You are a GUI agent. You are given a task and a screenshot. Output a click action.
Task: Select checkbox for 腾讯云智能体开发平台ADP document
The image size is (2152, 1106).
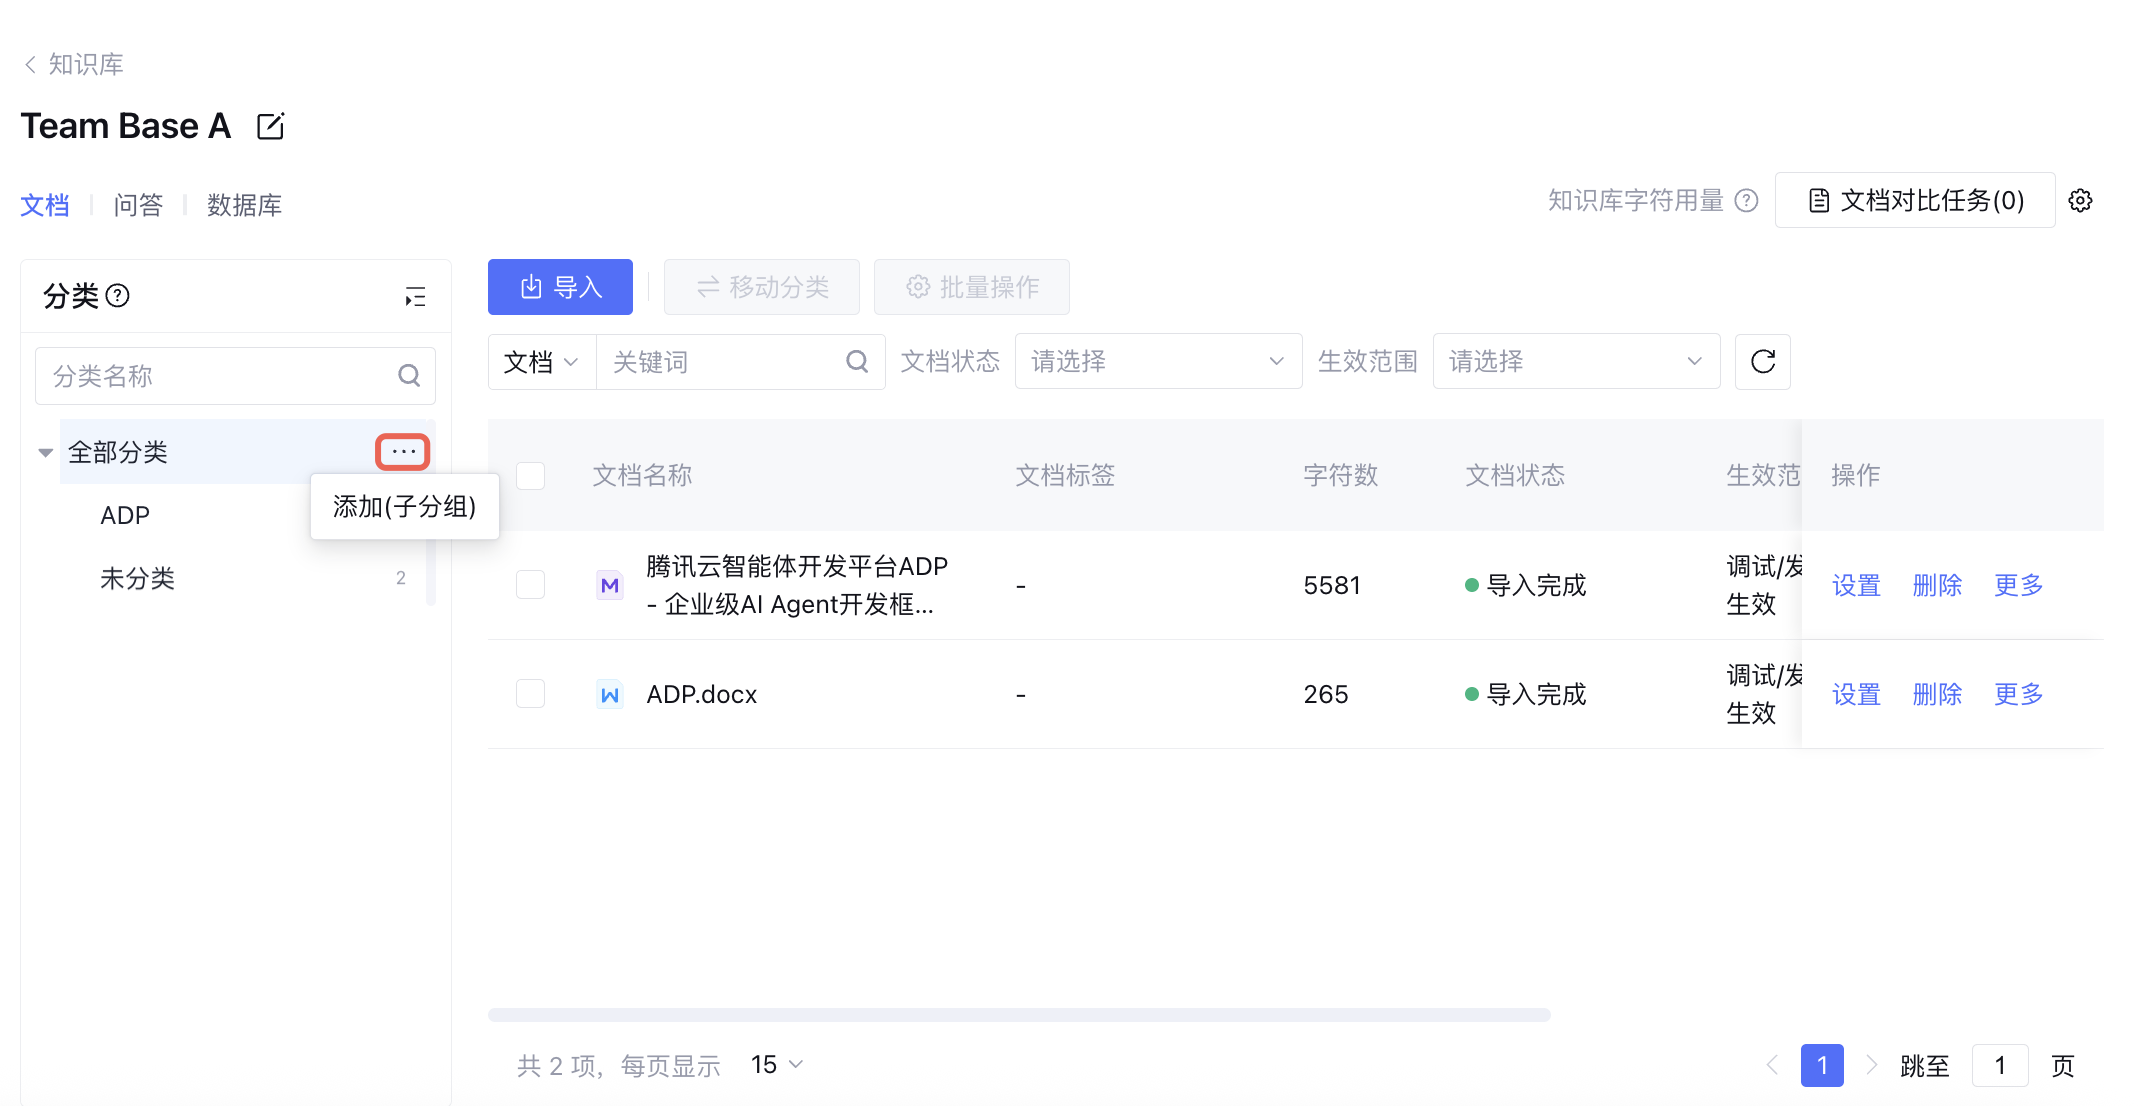[530, 585]
